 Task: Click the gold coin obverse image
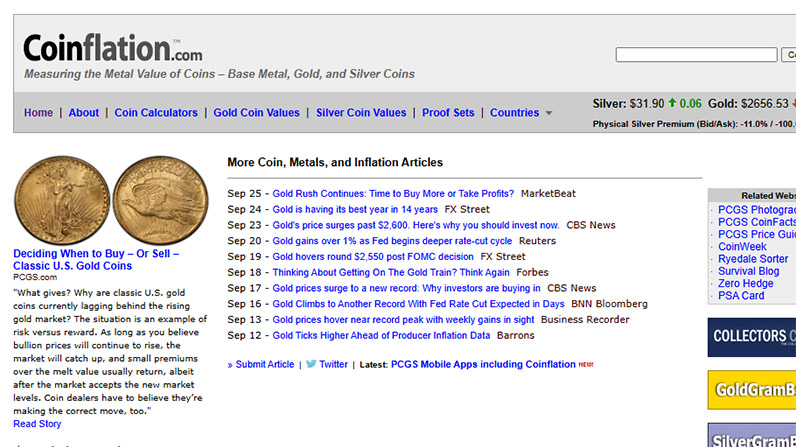point(62,200)
